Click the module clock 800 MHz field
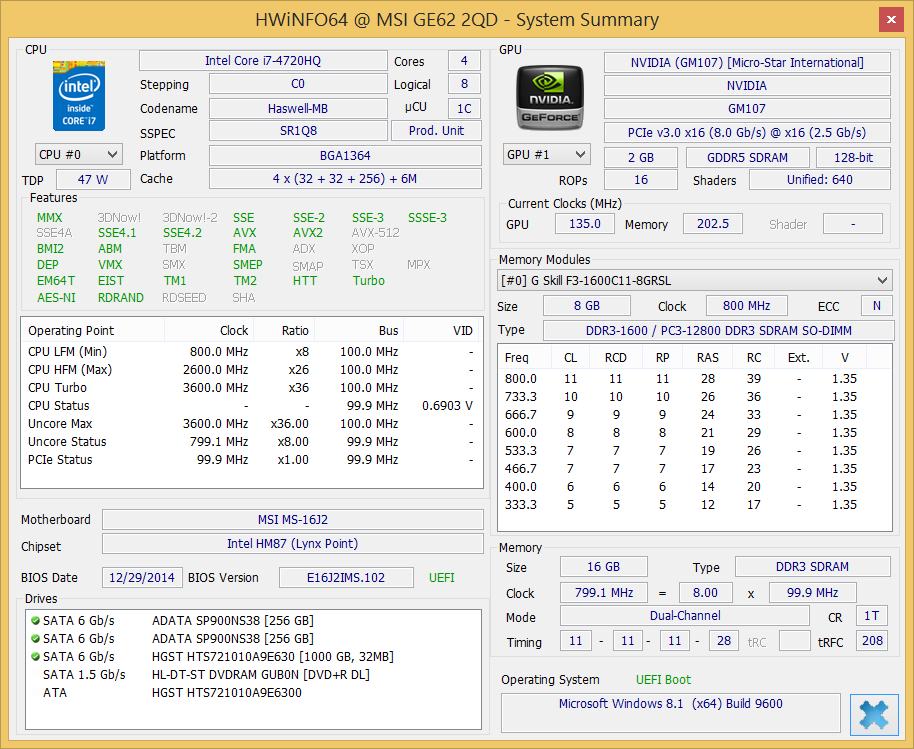Image resolution: width=914 pixels, height=749 pixels. [x=747, y=305]
